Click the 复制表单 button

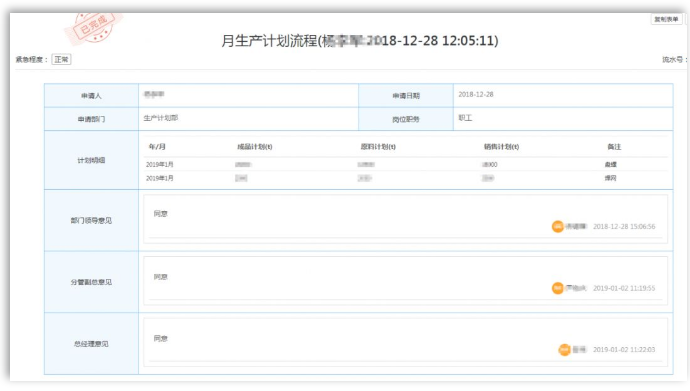click(666, 19)
